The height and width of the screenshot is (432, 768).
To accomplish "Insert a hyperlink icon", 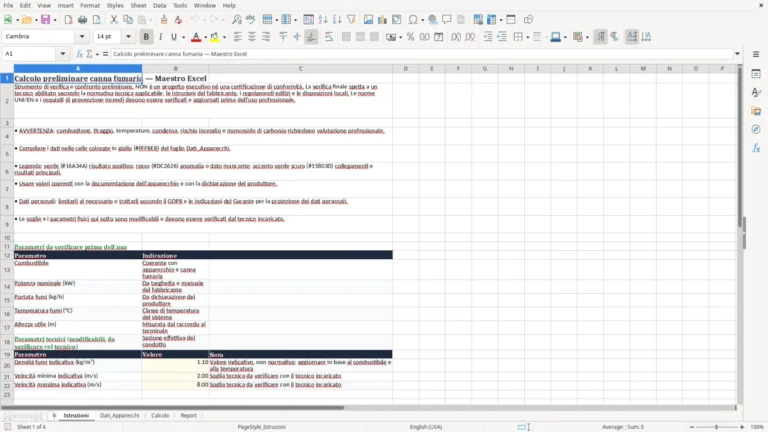I will click(432, 20).
